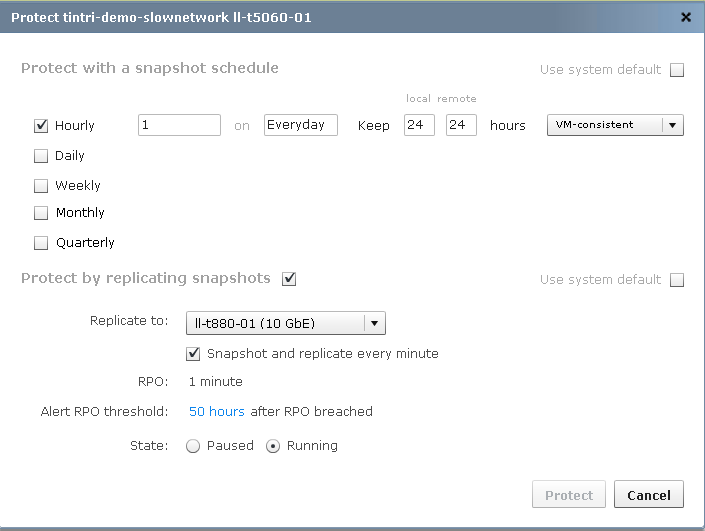Viewport: 705px width, 531px height.
Task: Open the Replicate to dropdown
Action: (286, 323)
